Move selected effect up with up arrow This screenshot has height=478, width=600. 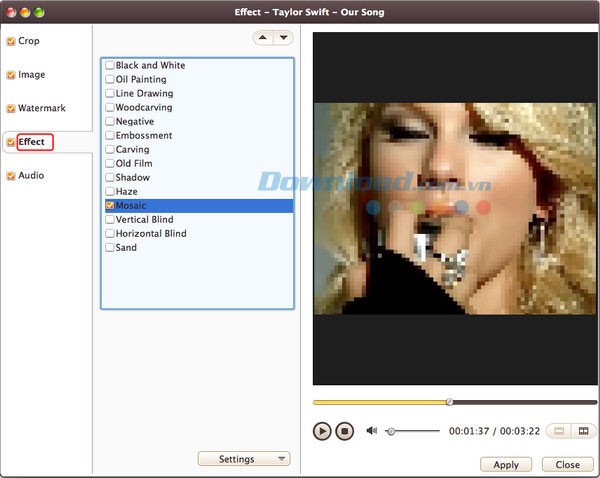pyautogui.click(x=263, y=38)
